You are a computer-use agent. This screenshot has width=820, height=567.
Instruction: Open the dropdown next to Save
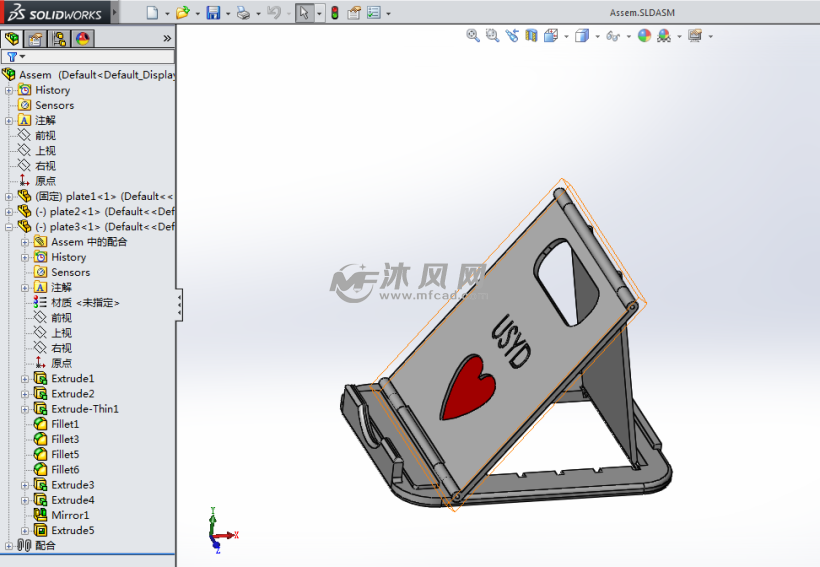tap(228, 14)
